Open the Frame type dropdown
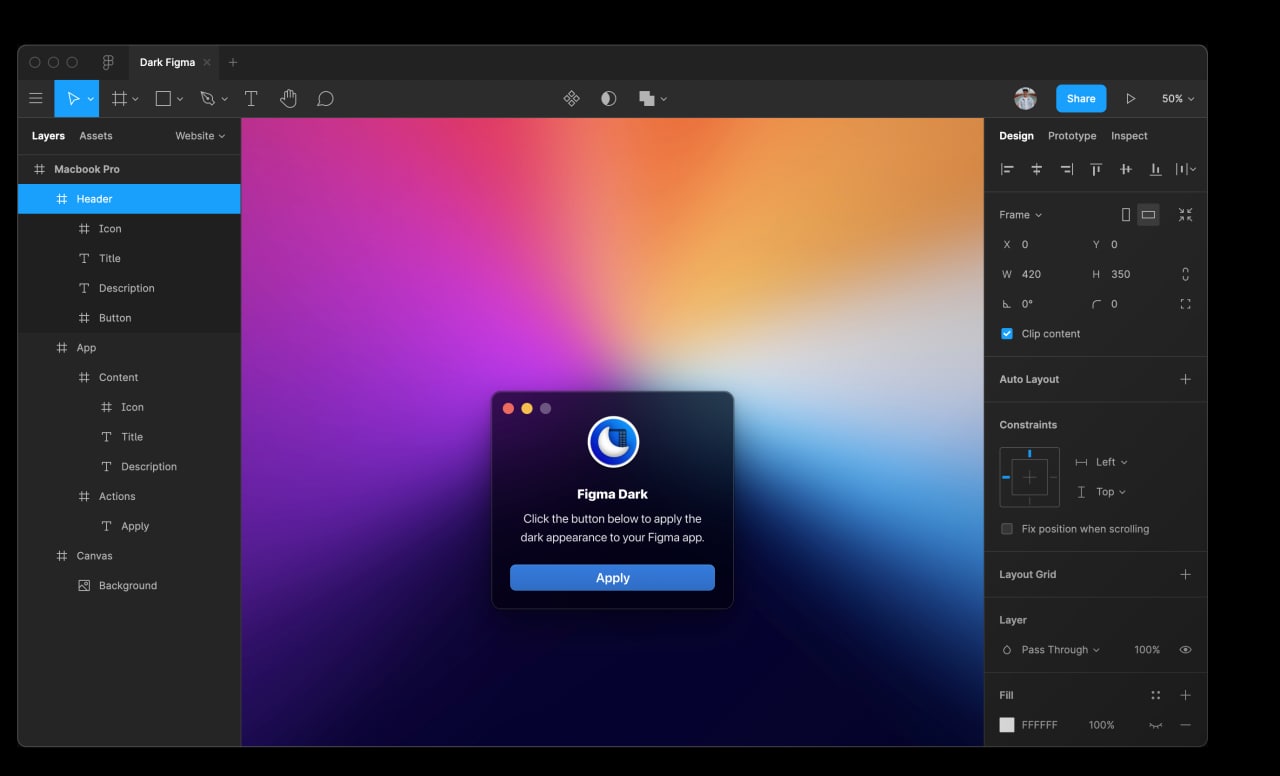 coord(1020,215)
